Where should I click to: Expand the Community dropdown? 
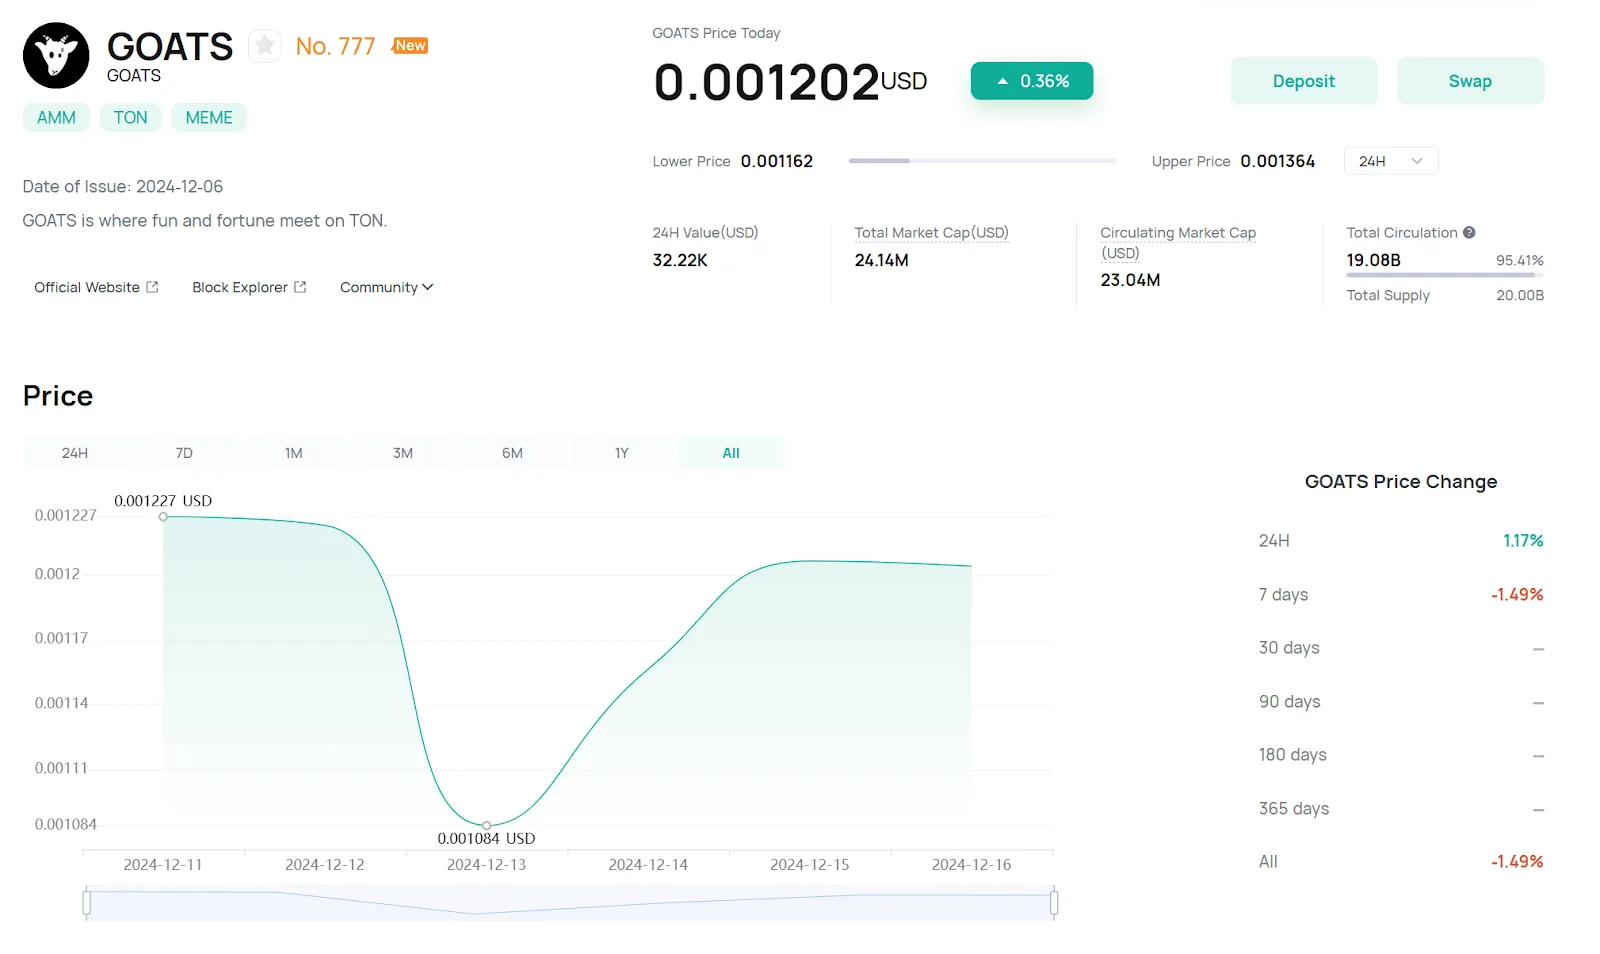(x=386, y=287)
